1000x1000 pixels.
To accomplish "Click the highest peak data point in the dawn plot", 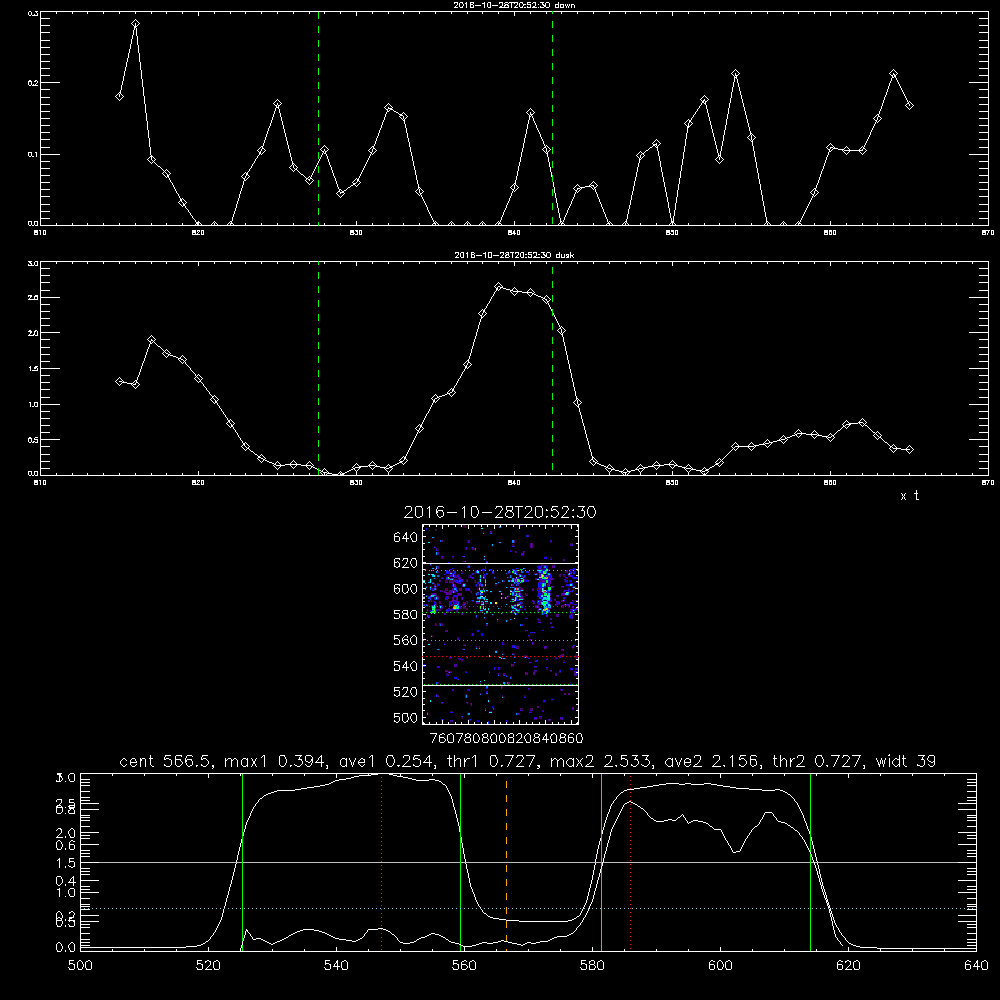I will click(x=135, y=24).
